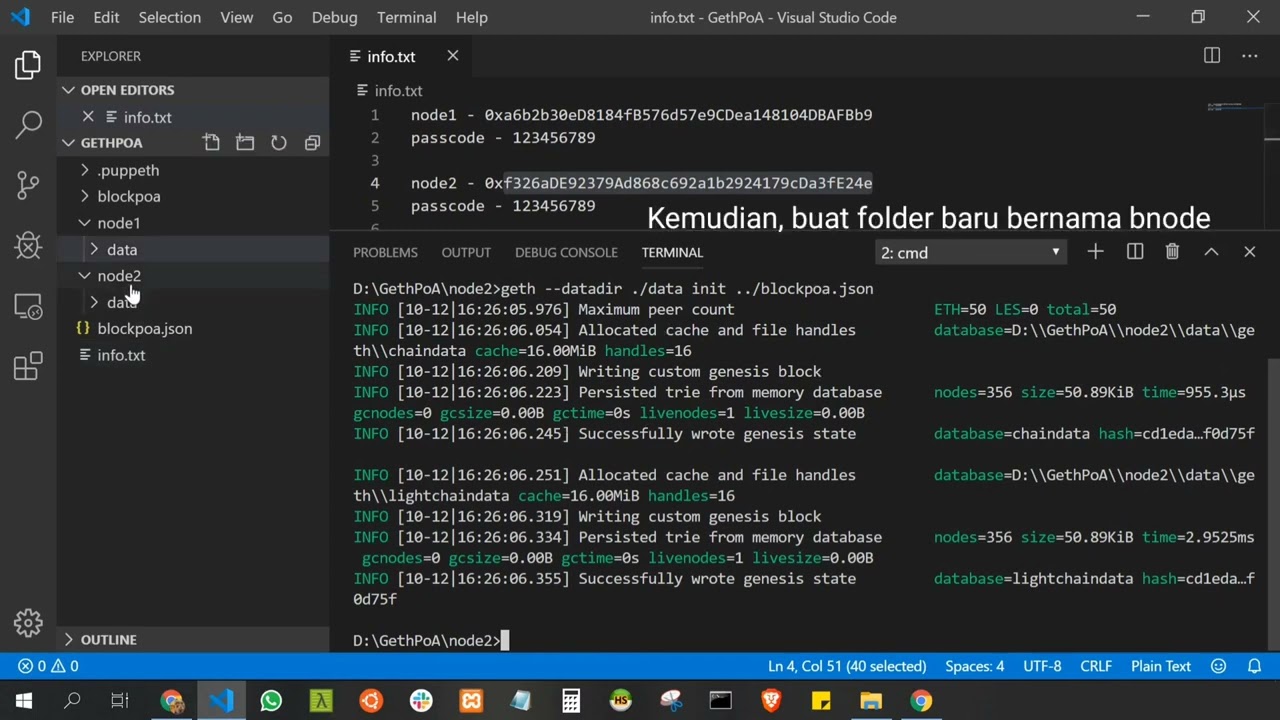Open Remote Explorer in activity bar

[x=28, y=306]
